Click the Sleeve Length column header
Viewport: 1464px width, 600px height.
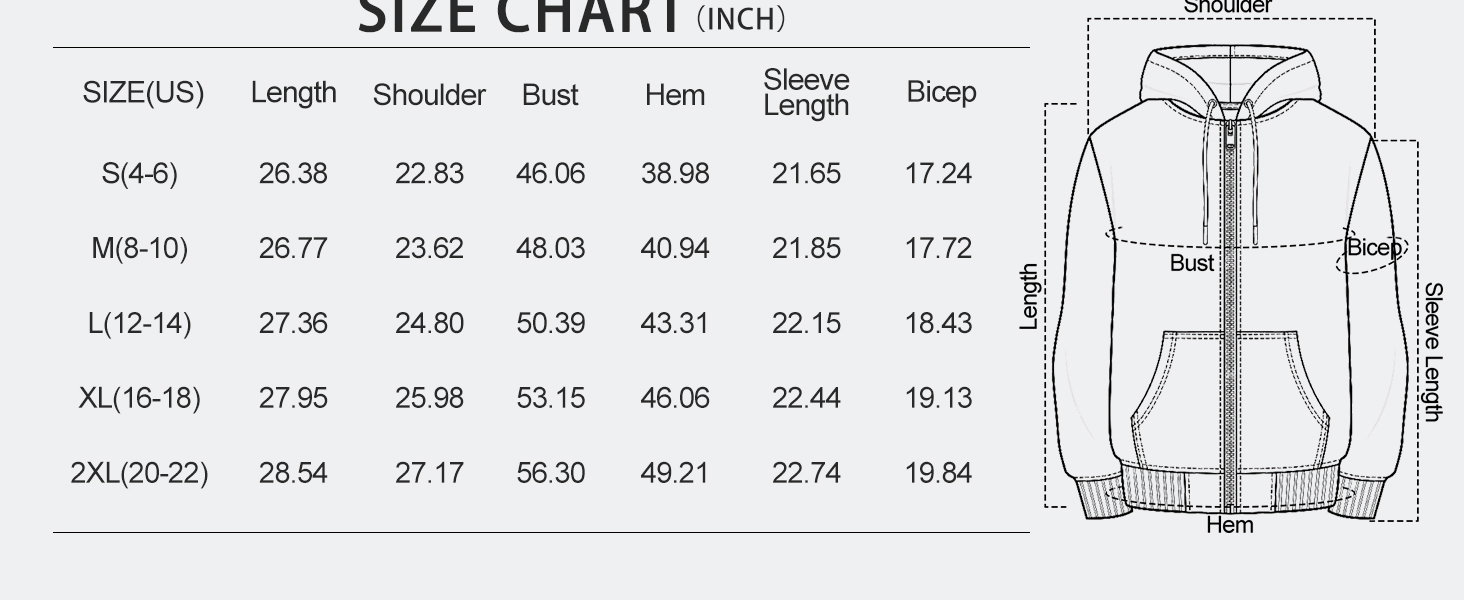[x=806, y=93]
